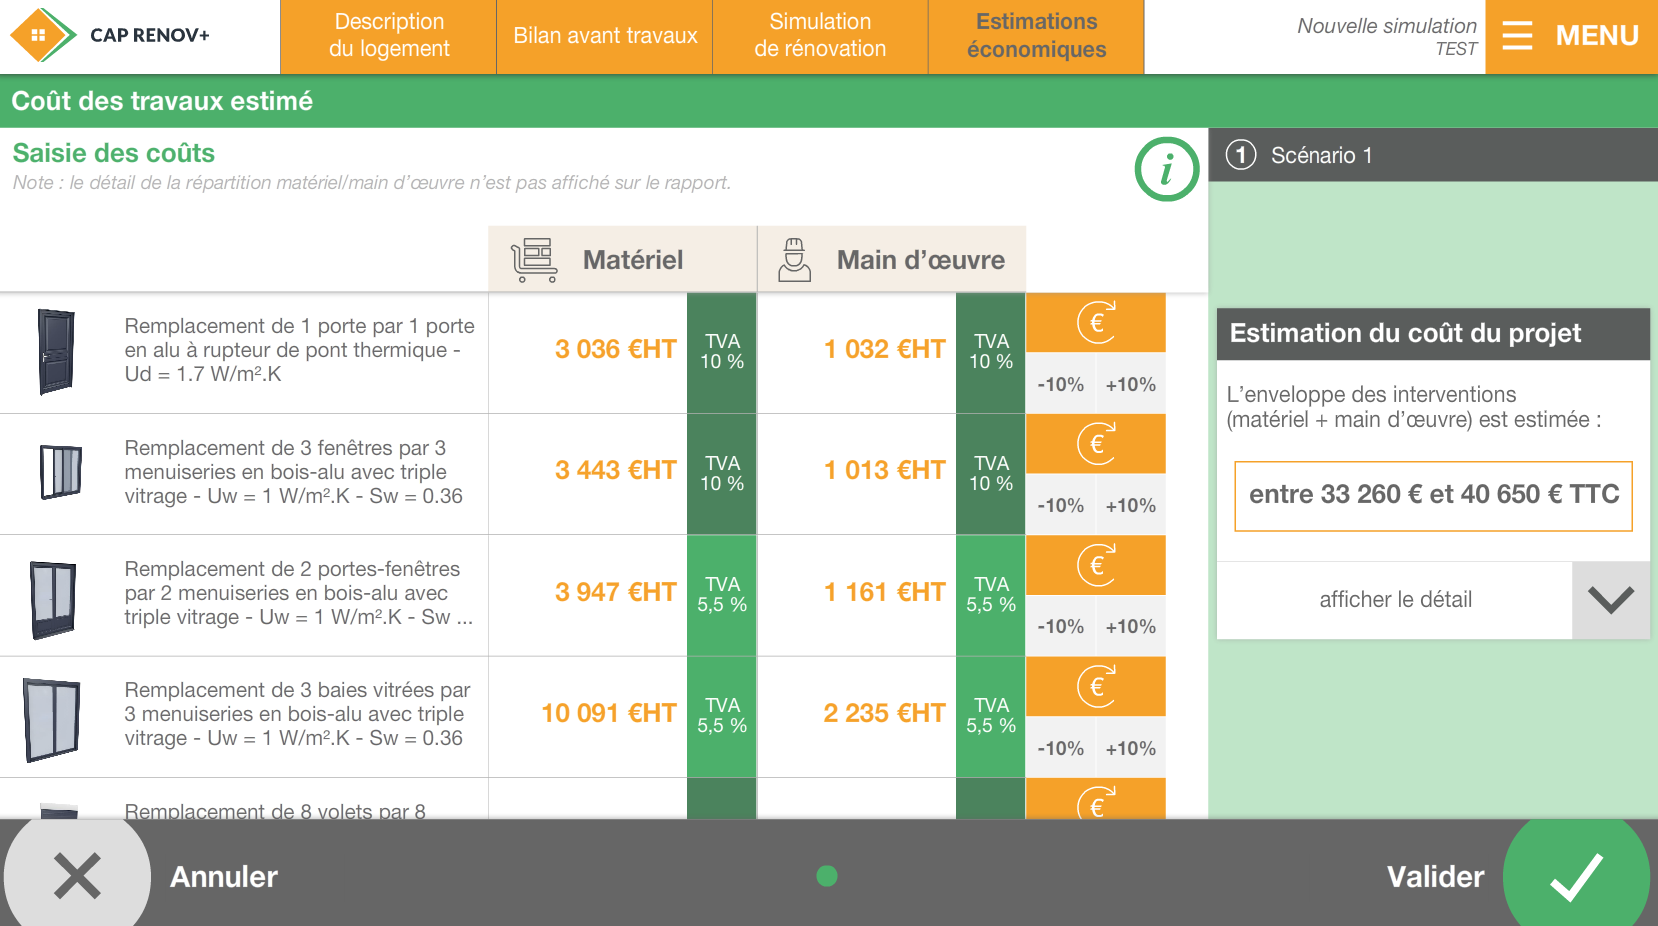Click the French-door thumbnail for portes-fenêtres row
Screen dimensions: 1658x926
53,599
